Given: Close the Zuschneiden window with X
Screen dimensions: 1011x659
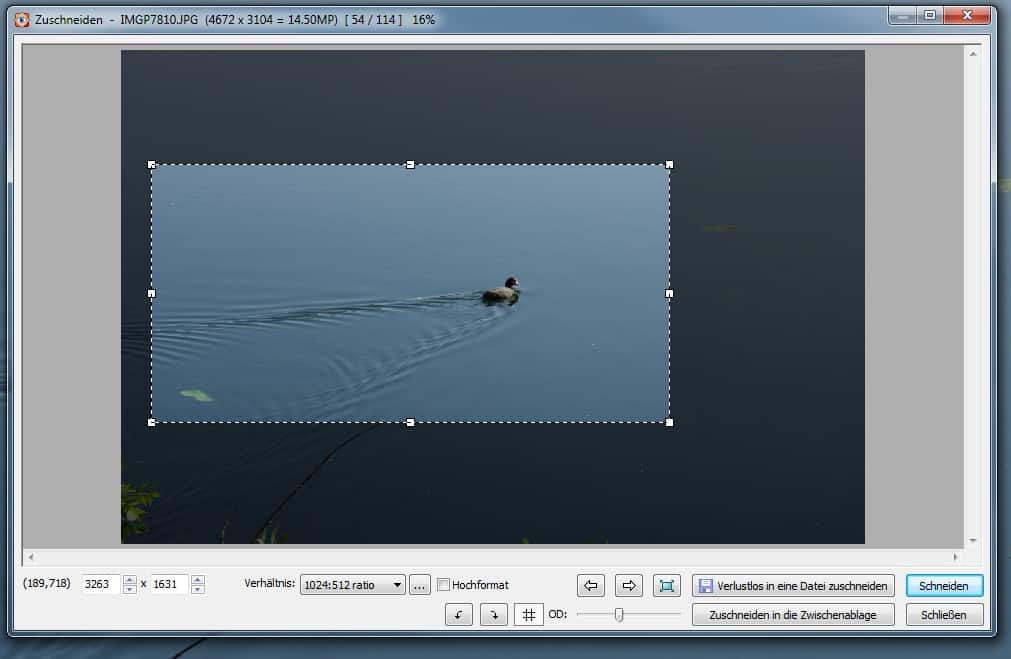Looking at the screenshot, I should (x=967, y=15).
